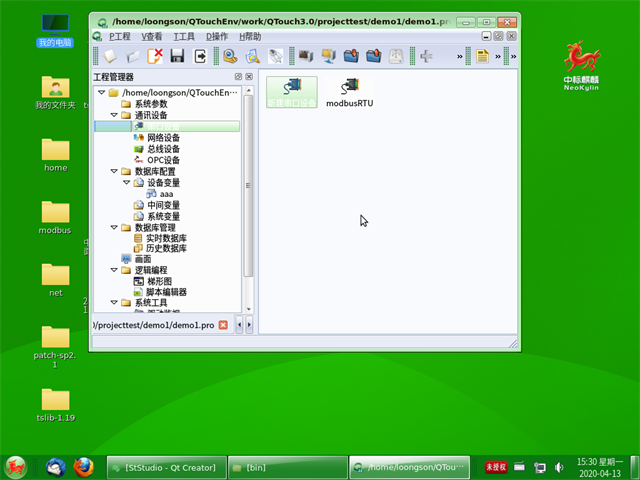Collapse the 数据库配置 tree node
Viewport: 640px width, 480px height.
tap(113, 171)
